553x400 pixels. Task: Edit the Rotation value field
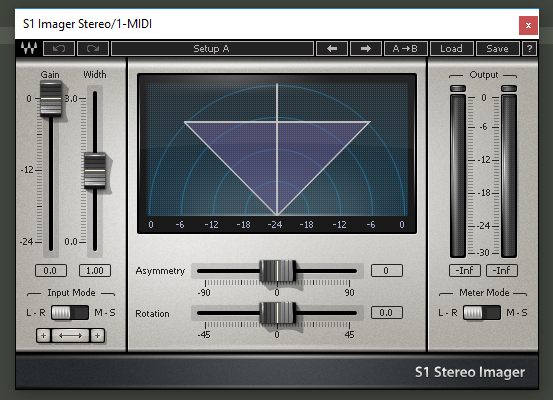pos(387,313)
